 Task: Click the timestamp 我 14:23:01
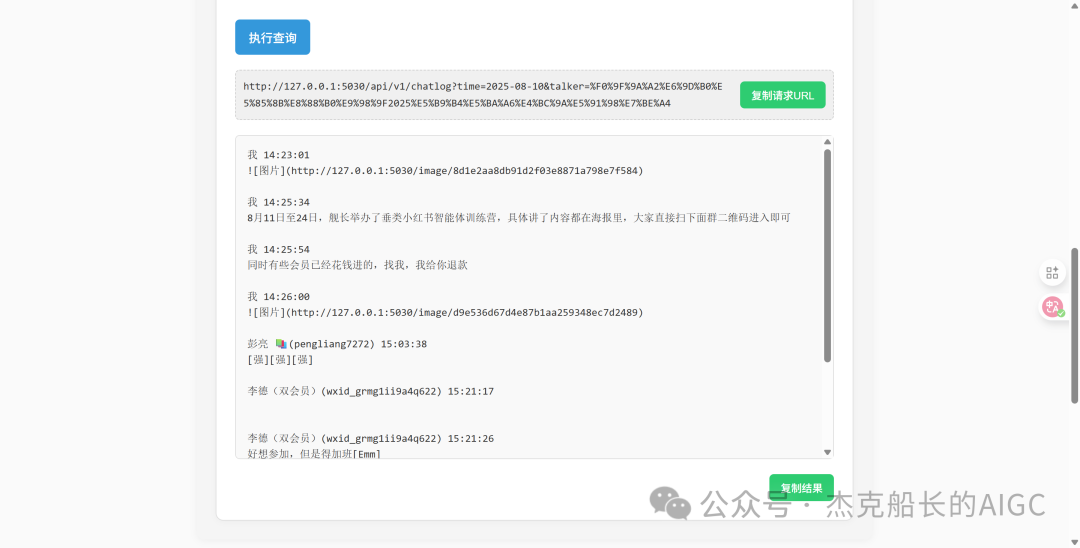[x=278, y=155]
